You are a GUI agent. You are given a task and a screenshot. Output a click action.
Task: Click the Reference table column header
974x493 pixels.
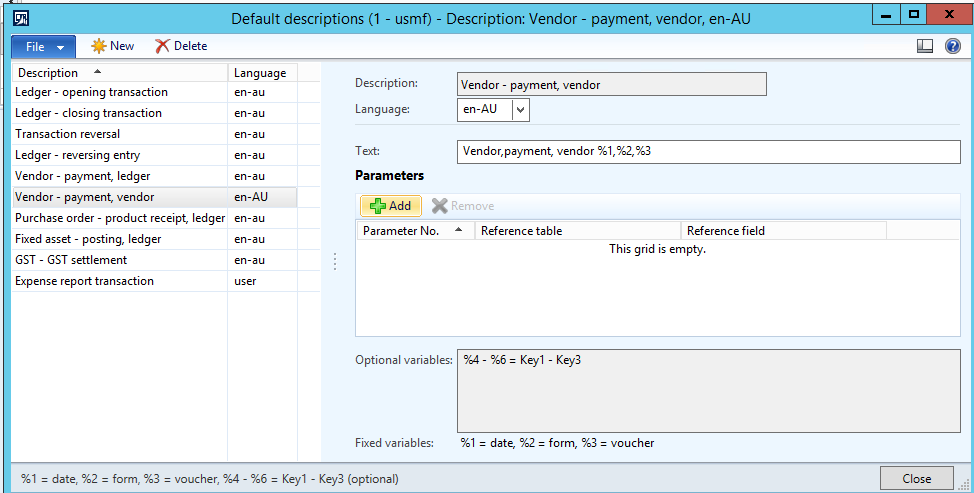click(x=578, y=231)
